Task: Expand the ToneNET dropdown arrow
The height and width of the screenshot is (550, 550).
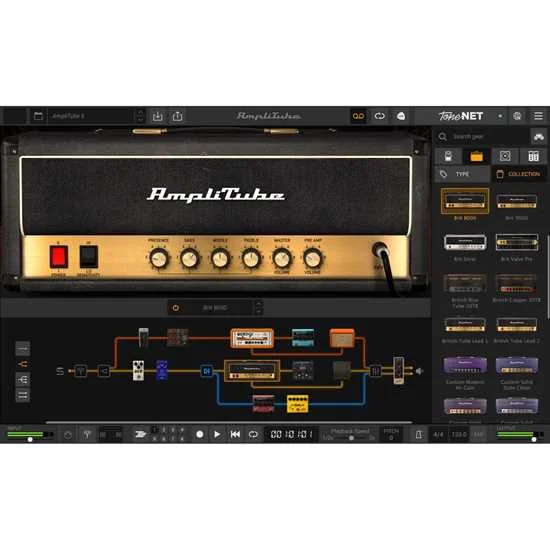Action: point(500,116)
